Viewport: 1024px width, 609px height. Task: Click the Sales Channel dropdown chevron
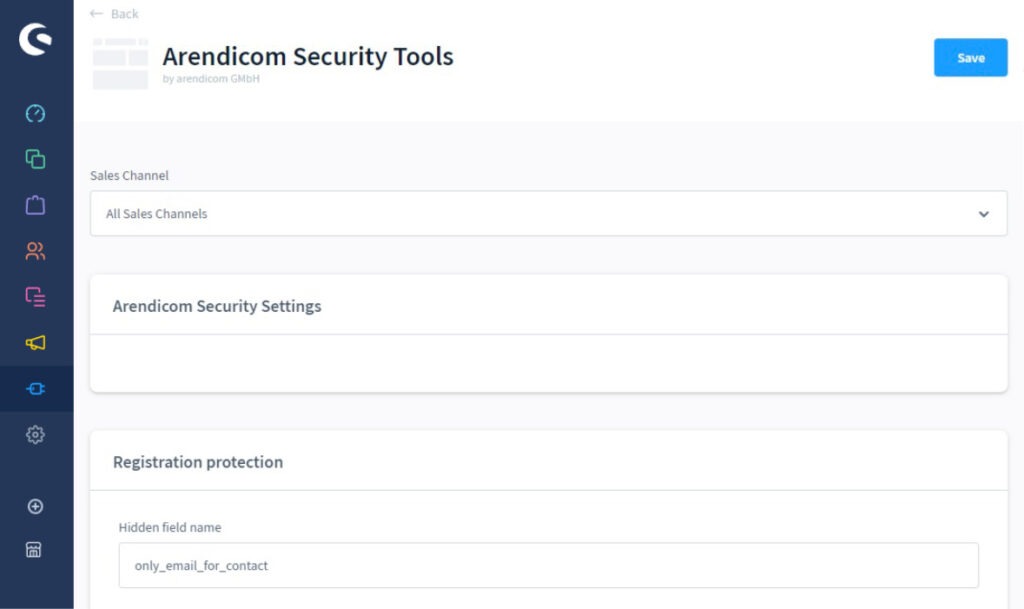(x=984, y=214)
